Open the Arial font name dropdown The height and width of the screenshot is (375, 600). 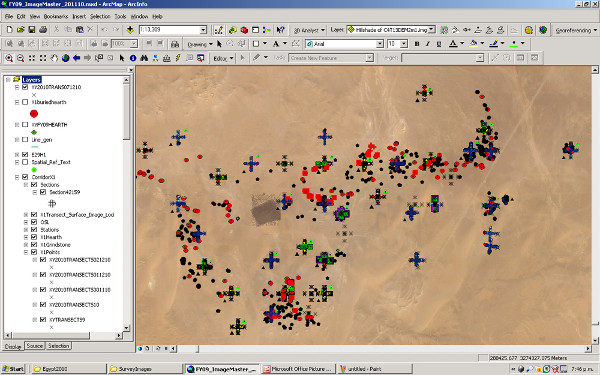380,44
